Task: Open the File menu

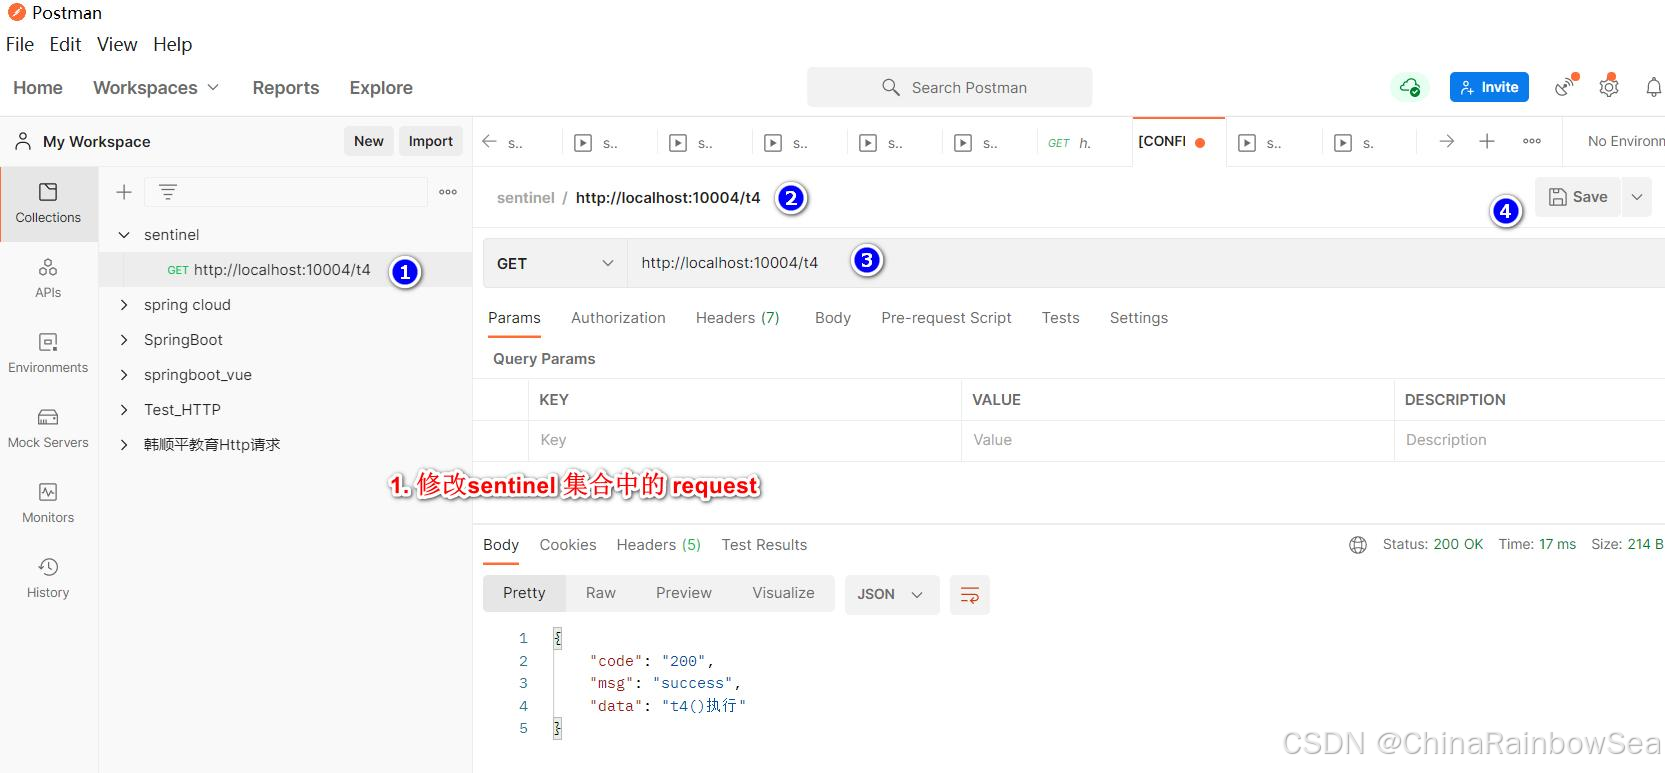Action: coord(20,45)
